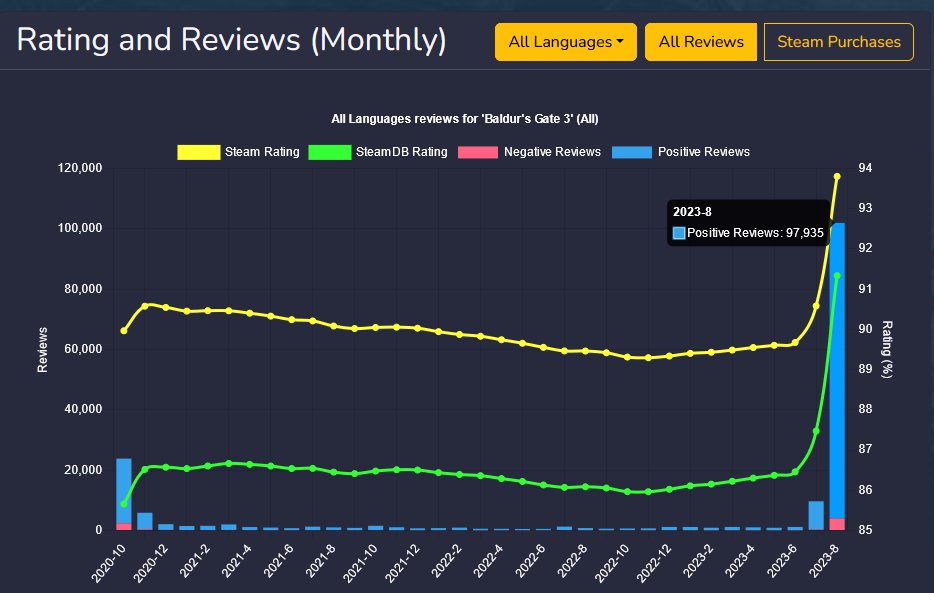Screen dimensions: 934x593
Task: Switch to the Steam Purchases filter
Action: tap(838, 42)
